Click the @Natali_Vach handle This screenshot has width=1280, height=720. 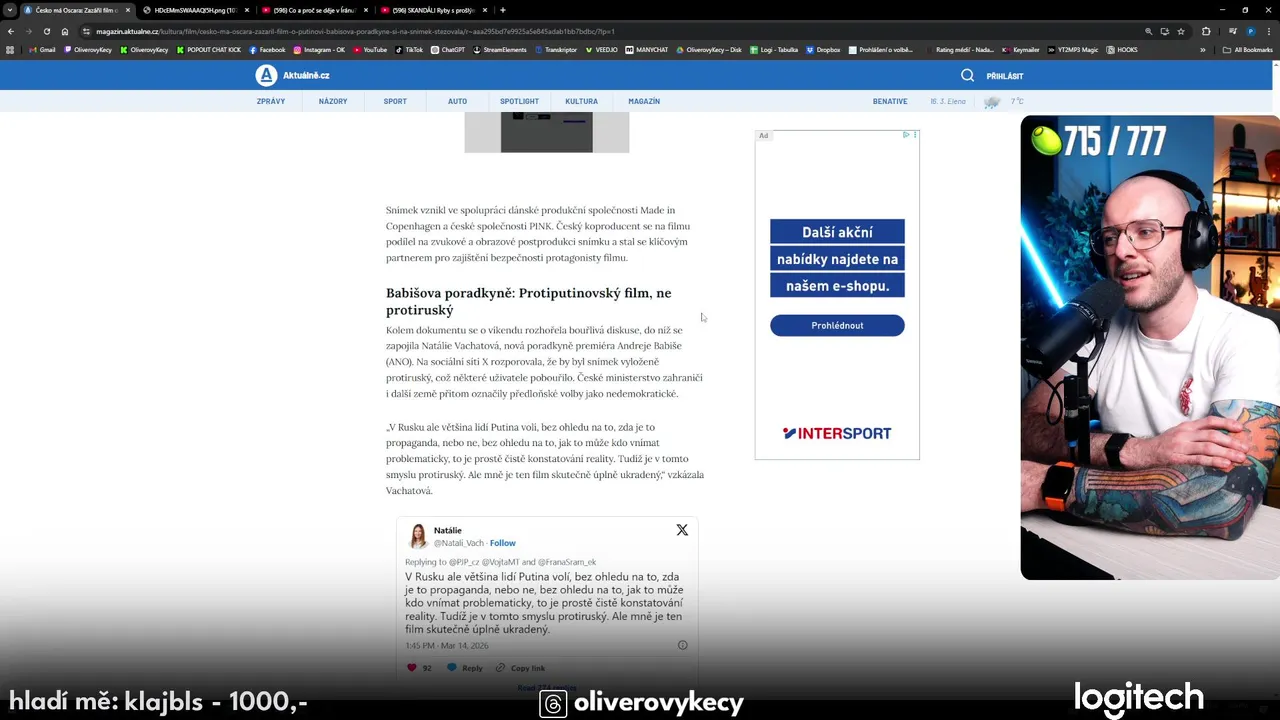point(459,543)
